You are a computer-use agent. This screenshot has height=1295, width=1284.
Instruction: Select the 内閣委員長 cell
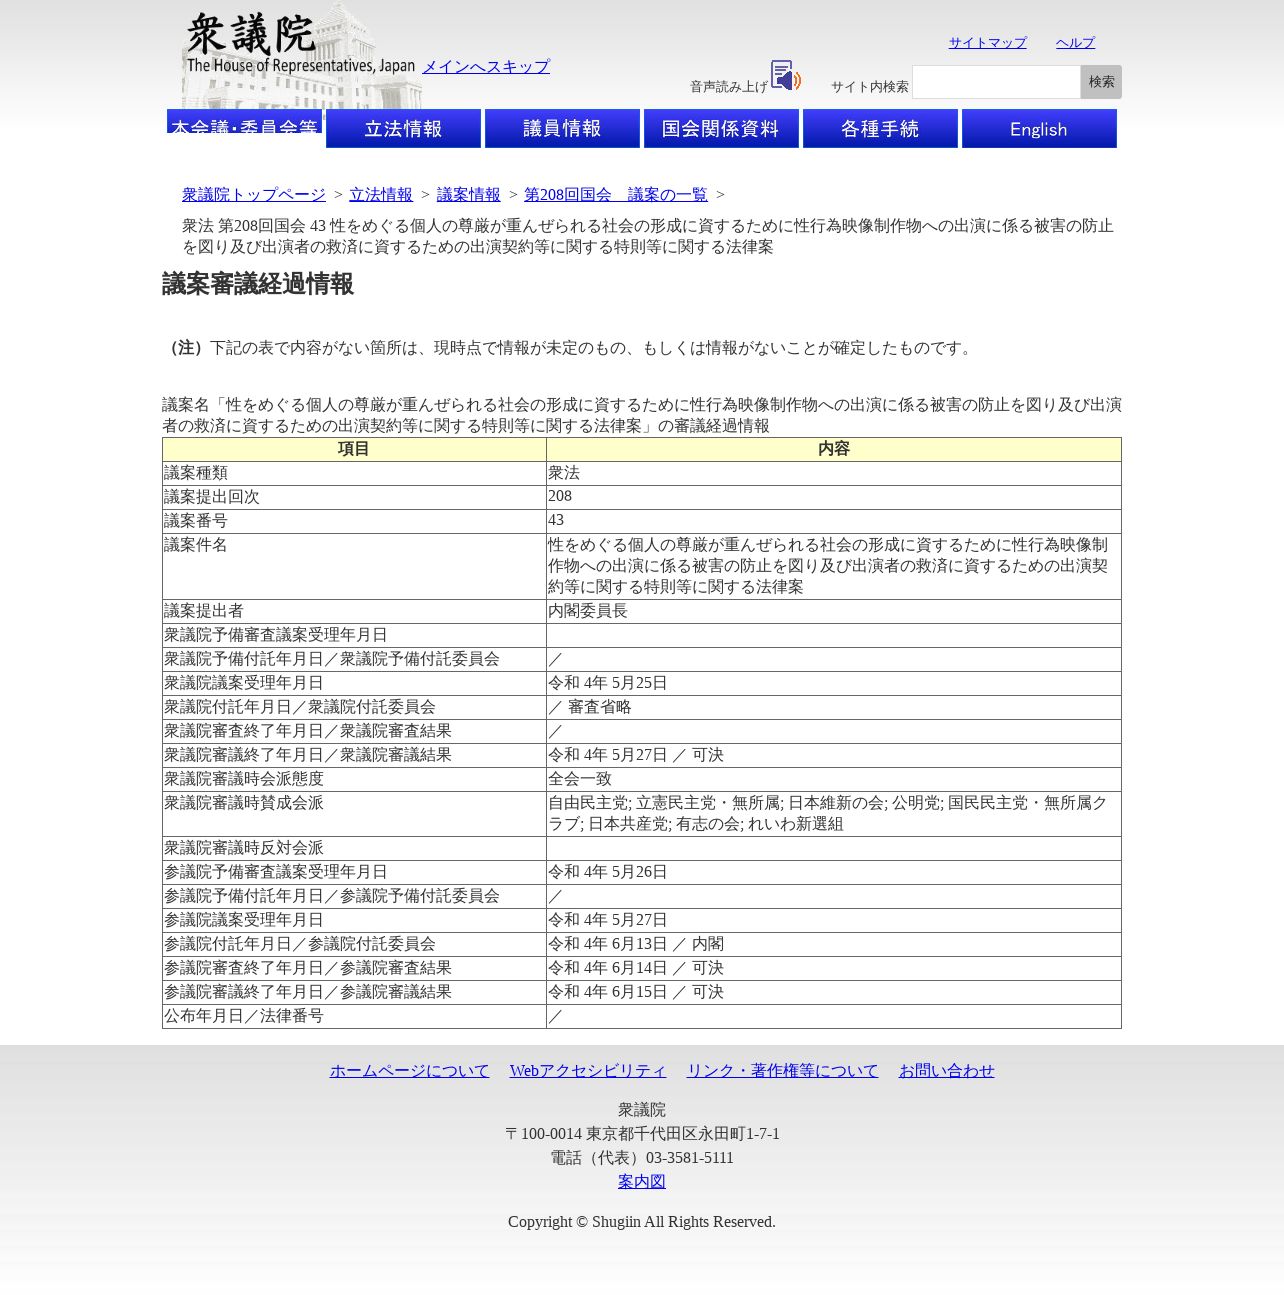[x=834, y=611]
